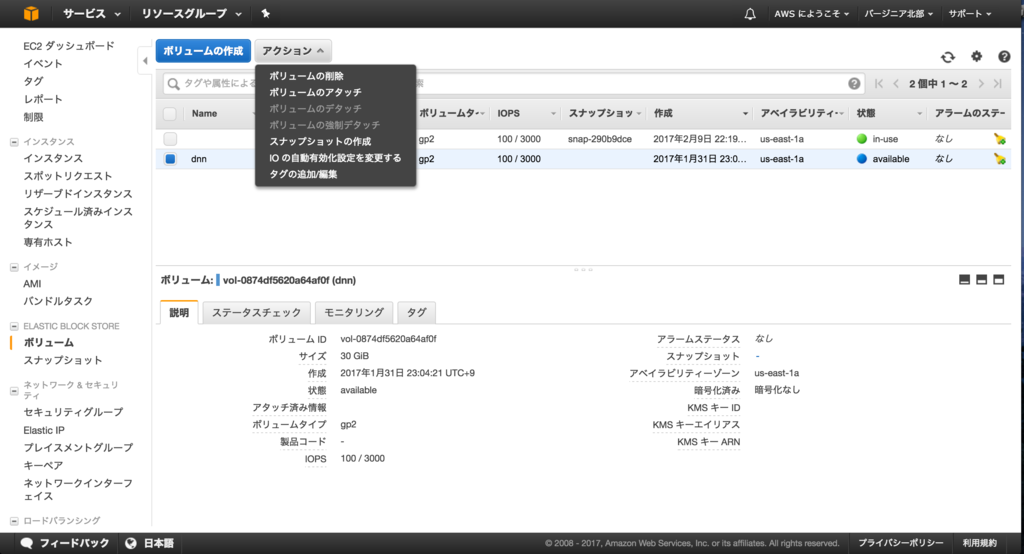1024x554 pixels.
Task: Click the language globe icon
Action: [x=131, y=543]
